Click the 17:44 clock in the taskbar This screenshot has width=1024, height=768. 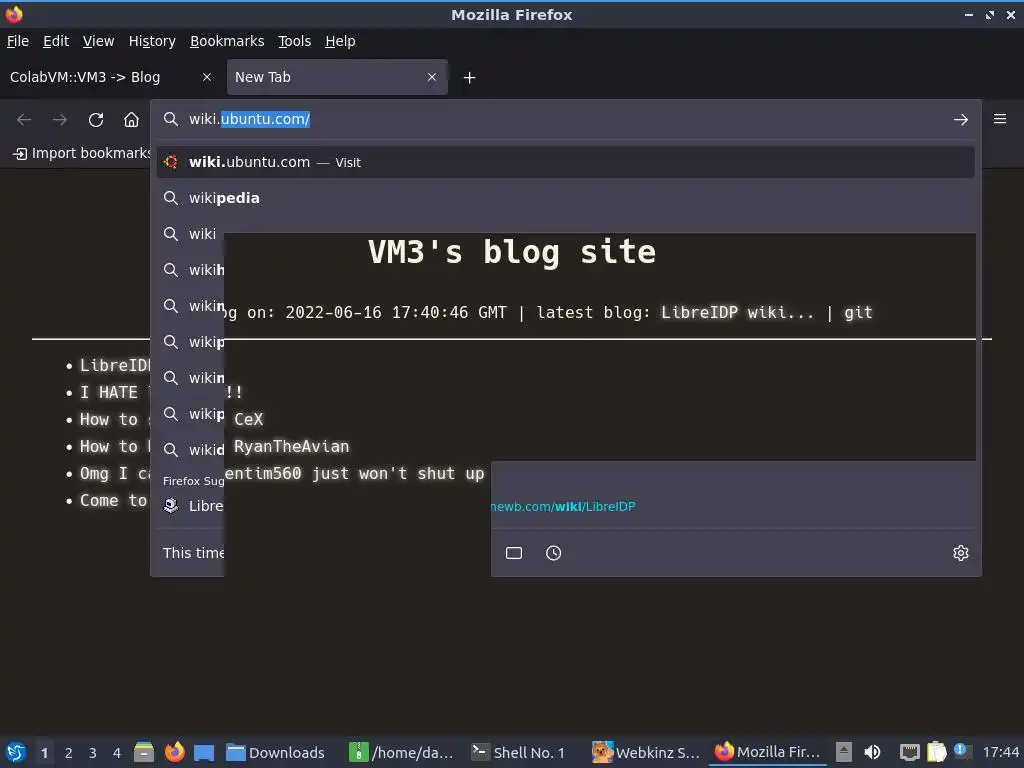[1000, 752]
